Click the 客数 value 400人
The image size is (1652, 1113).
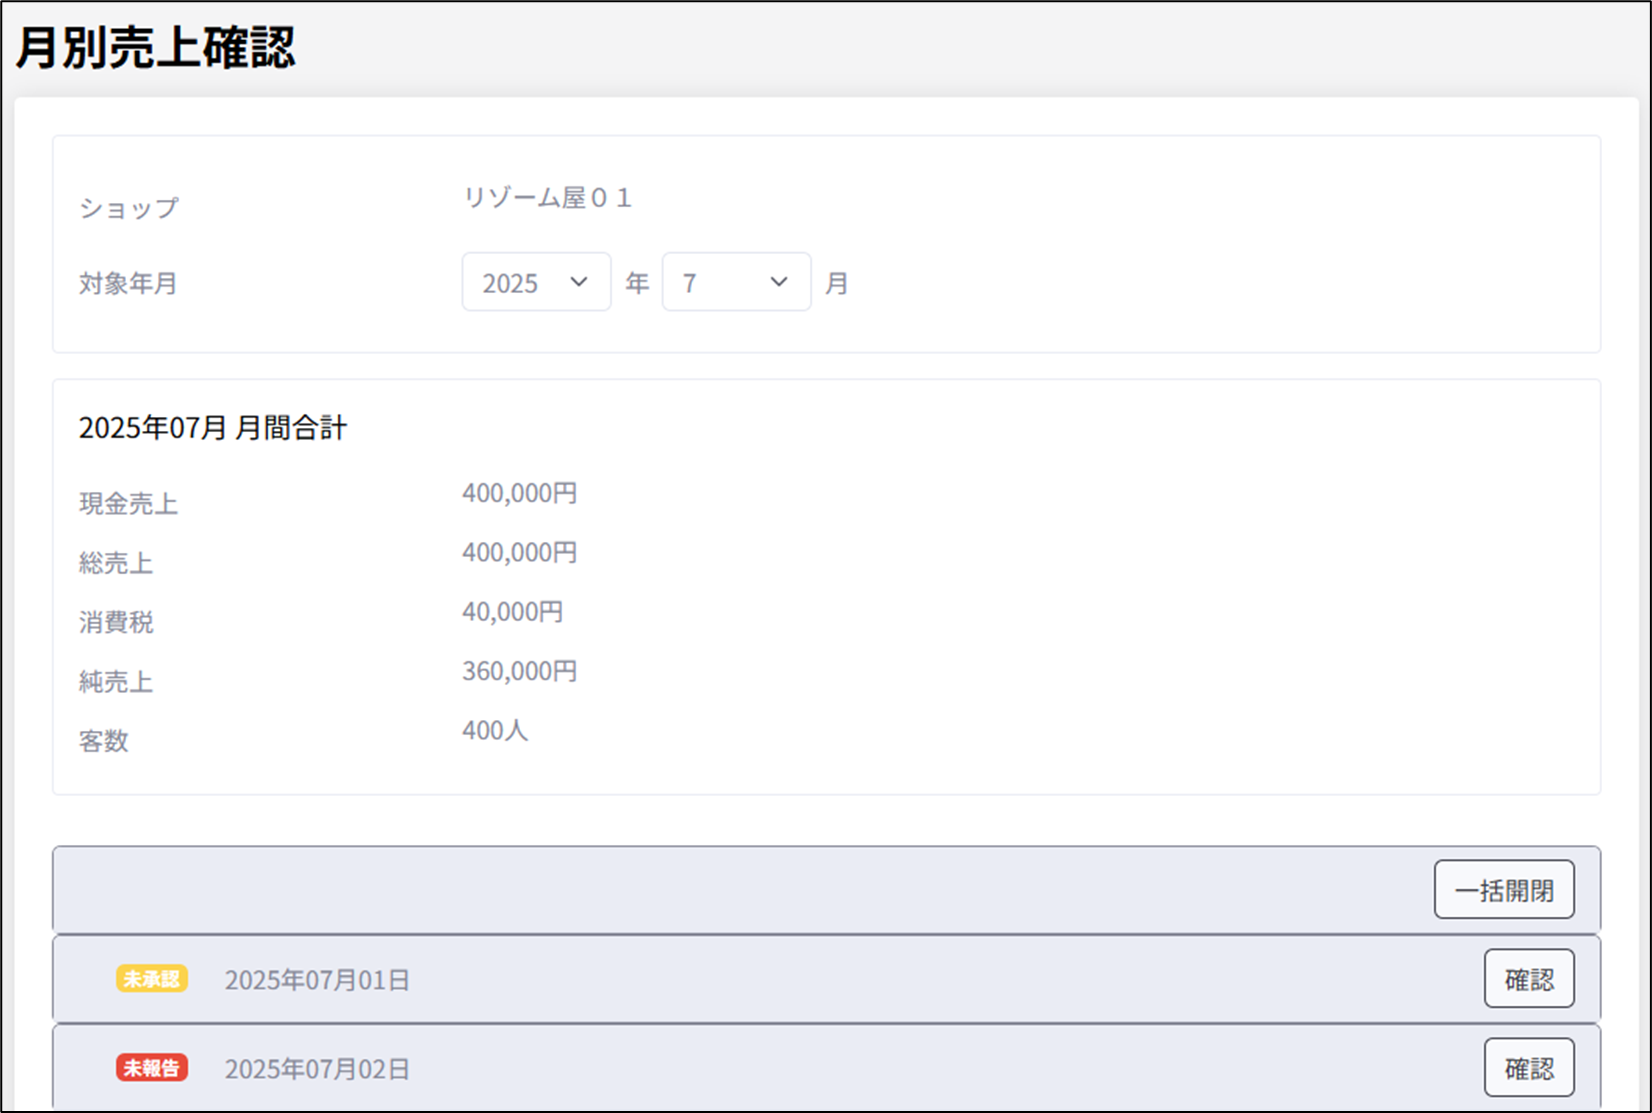495,730
